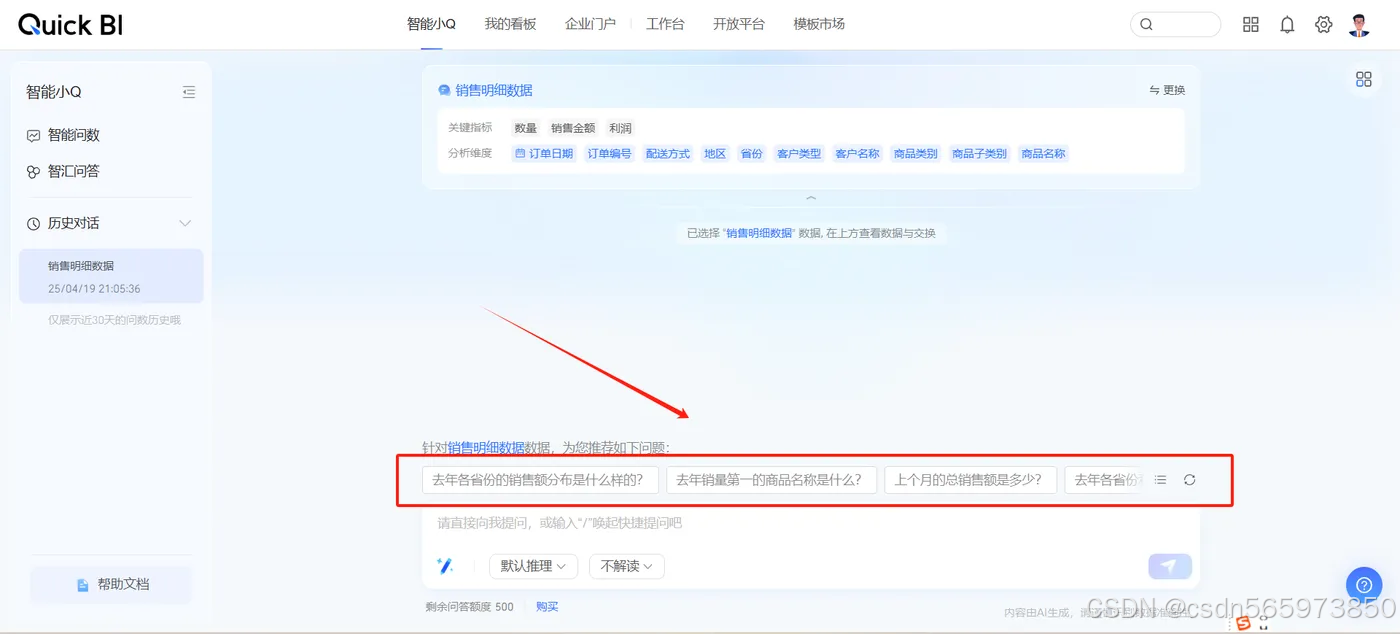Switch to the 模板市场 tab
Screen dimensions: 1400x634
click(819, 23)
